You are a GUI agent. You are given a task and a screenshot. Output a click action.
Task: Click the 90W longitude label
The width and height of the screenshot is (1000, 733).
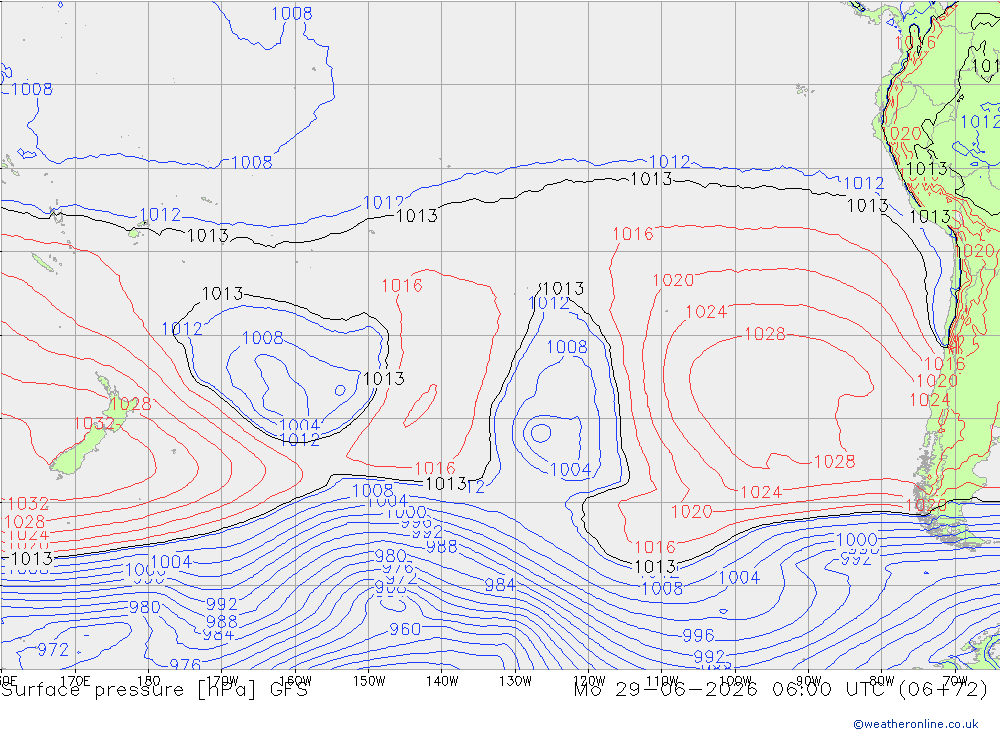[809, 681]
